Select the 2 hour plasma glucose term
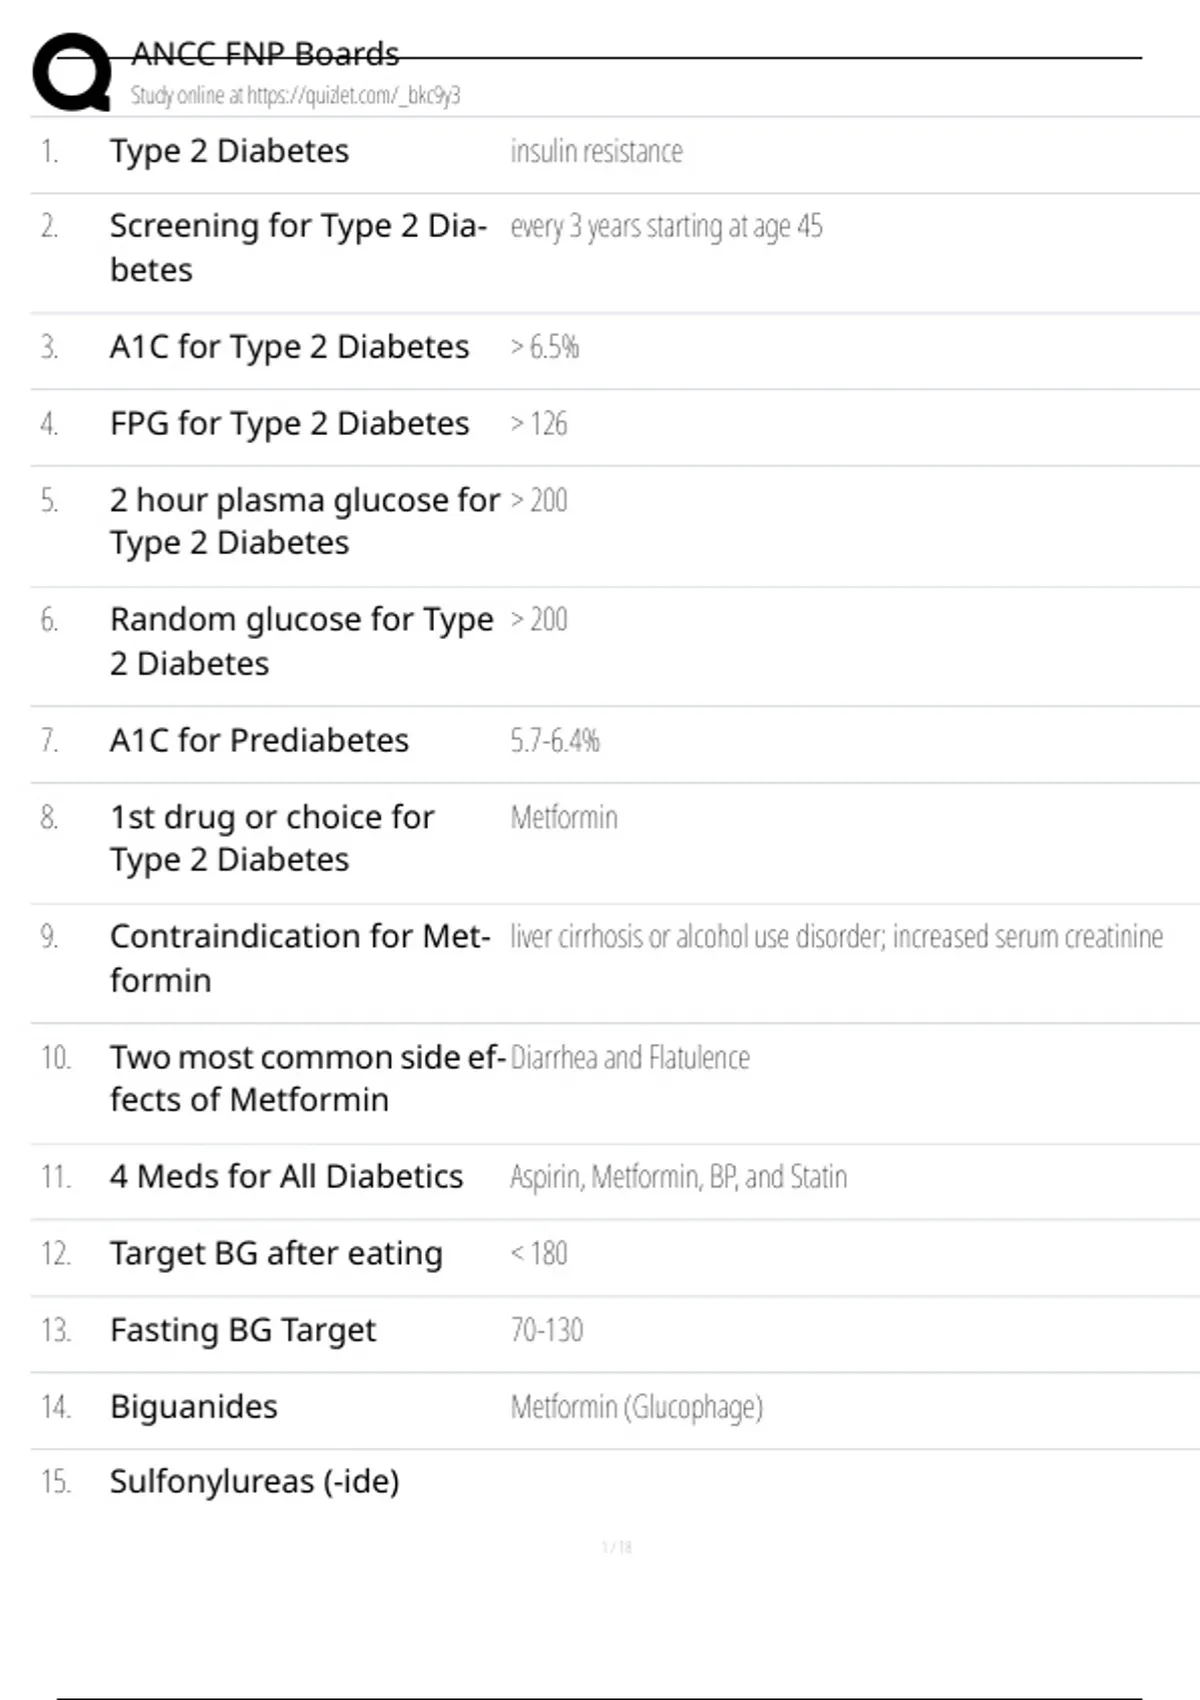This screenshot has height=1700, width=1200. click(x=304, y=521)
